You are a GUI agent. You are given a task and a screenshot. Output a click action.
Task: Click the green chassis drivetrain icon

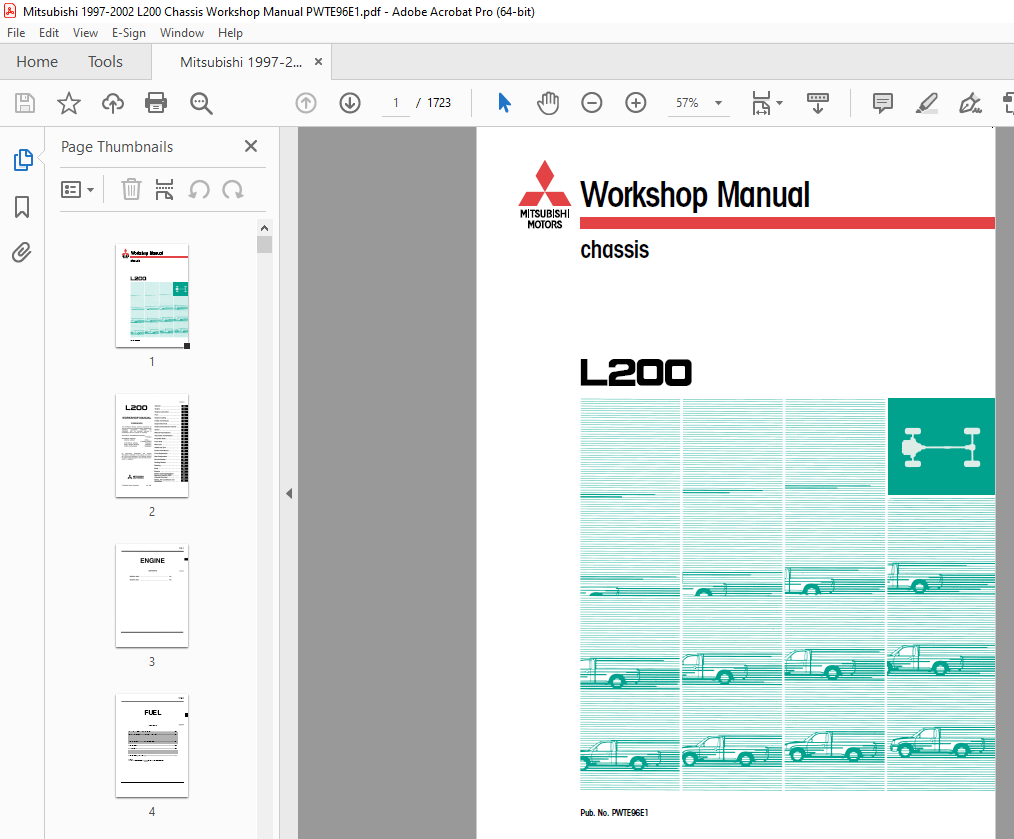pos(941,446)
